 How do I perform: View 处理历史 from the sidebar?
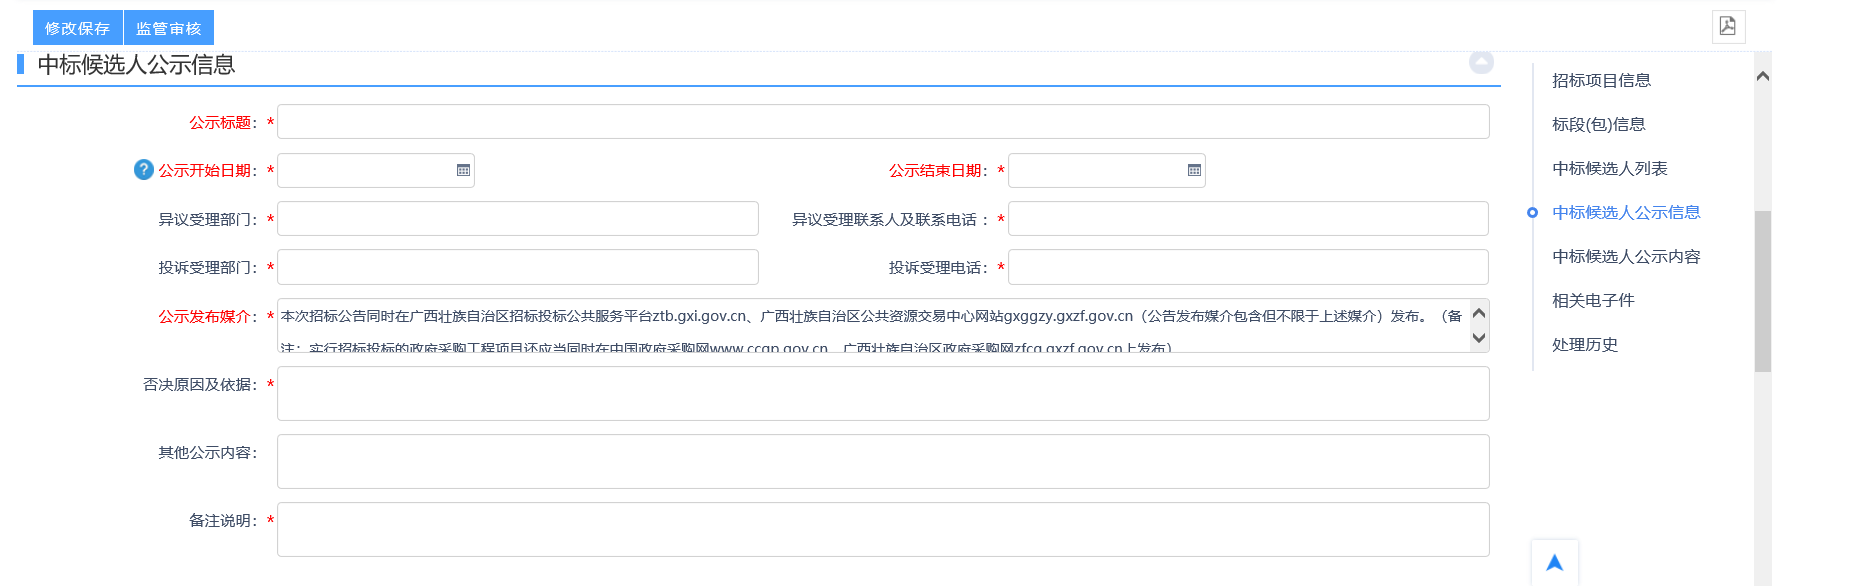click(1584, 345)
